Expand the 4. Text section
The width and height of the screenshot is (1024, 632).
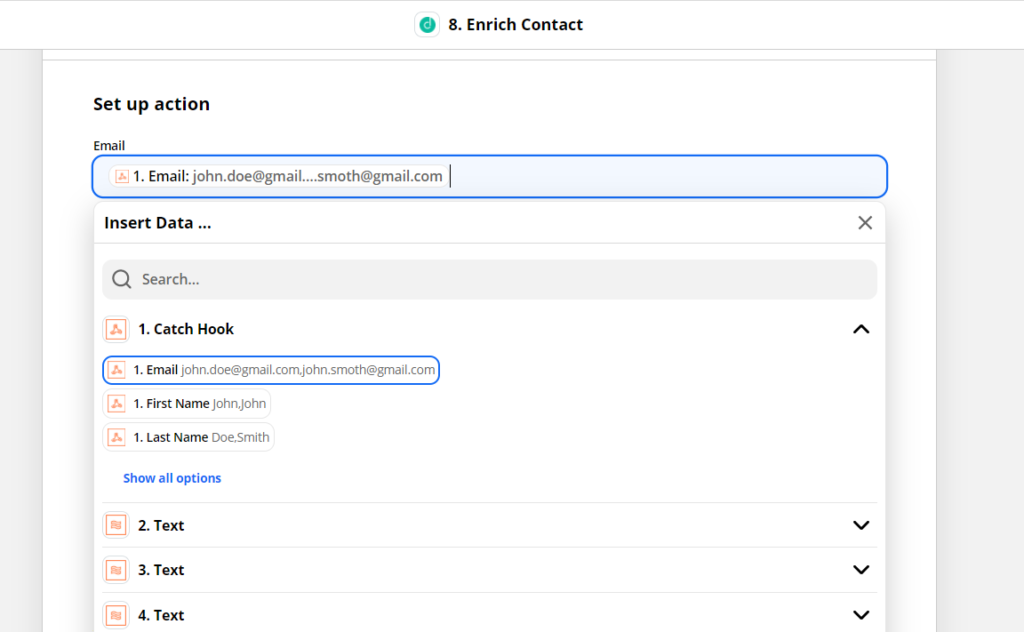(x=861, y=615)
